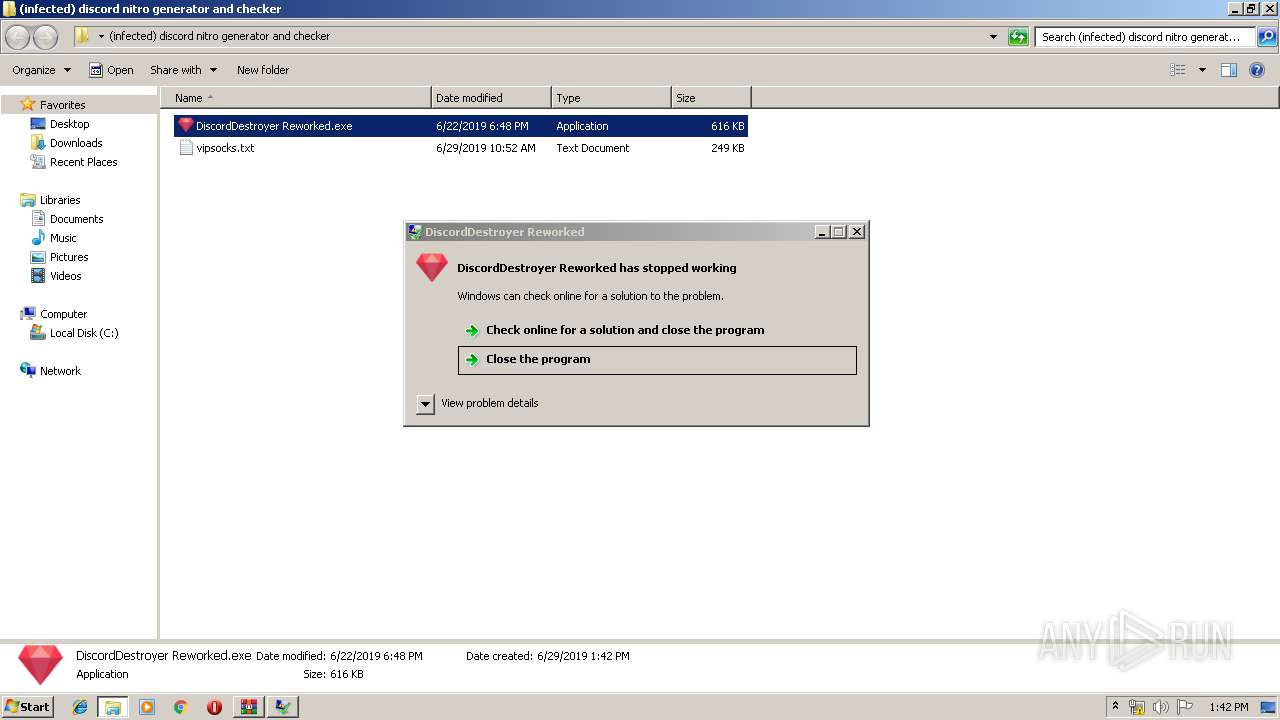Open the Pictures library
The width and height of the screenshot is (1280, 720).
tap(69, 257)
